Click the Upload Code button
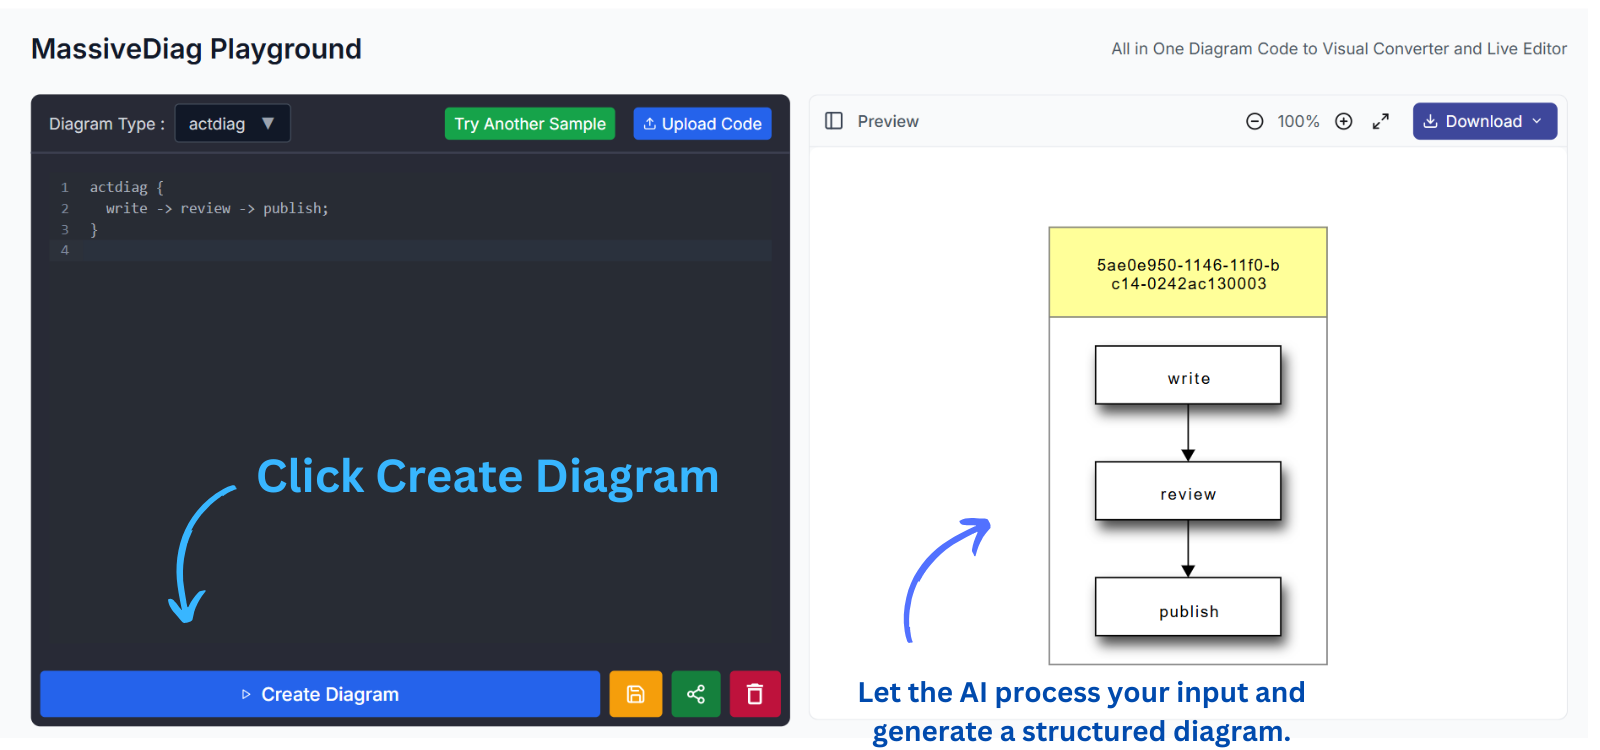The image size is (1600, 750). (702, 124)
